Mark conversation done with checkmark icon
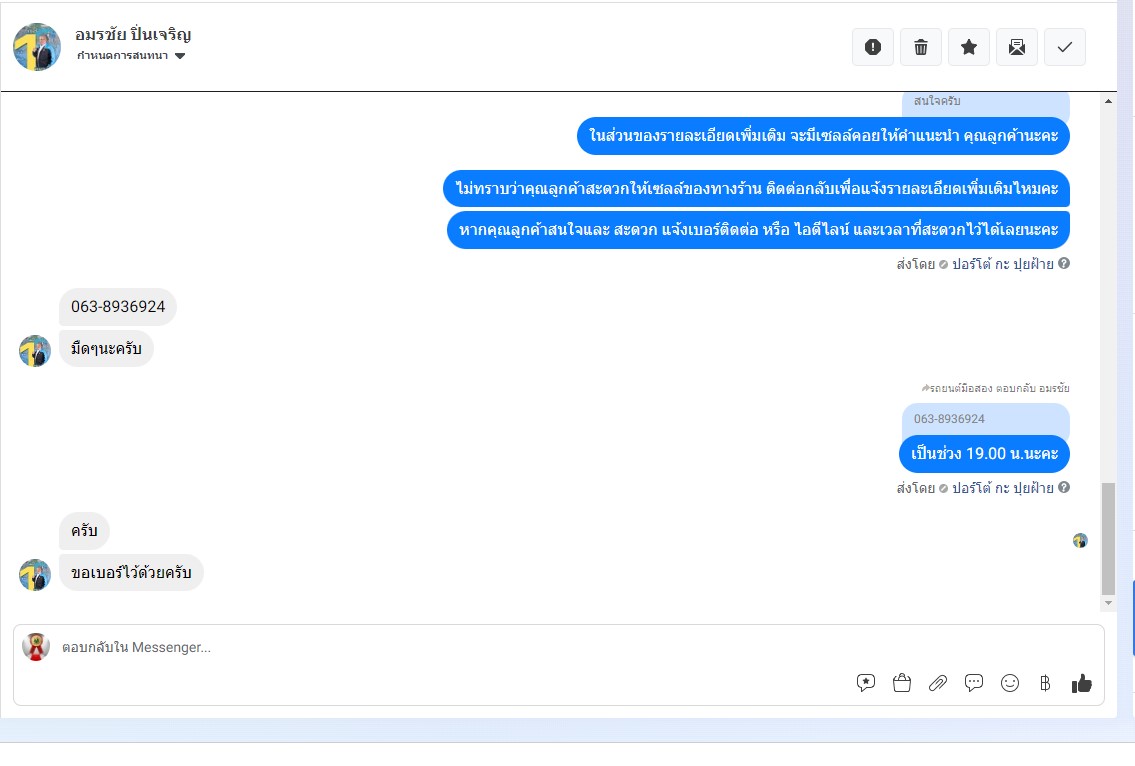Image resolution: width=1135 pixels, height=766 pixels. tap(1065, 47)
